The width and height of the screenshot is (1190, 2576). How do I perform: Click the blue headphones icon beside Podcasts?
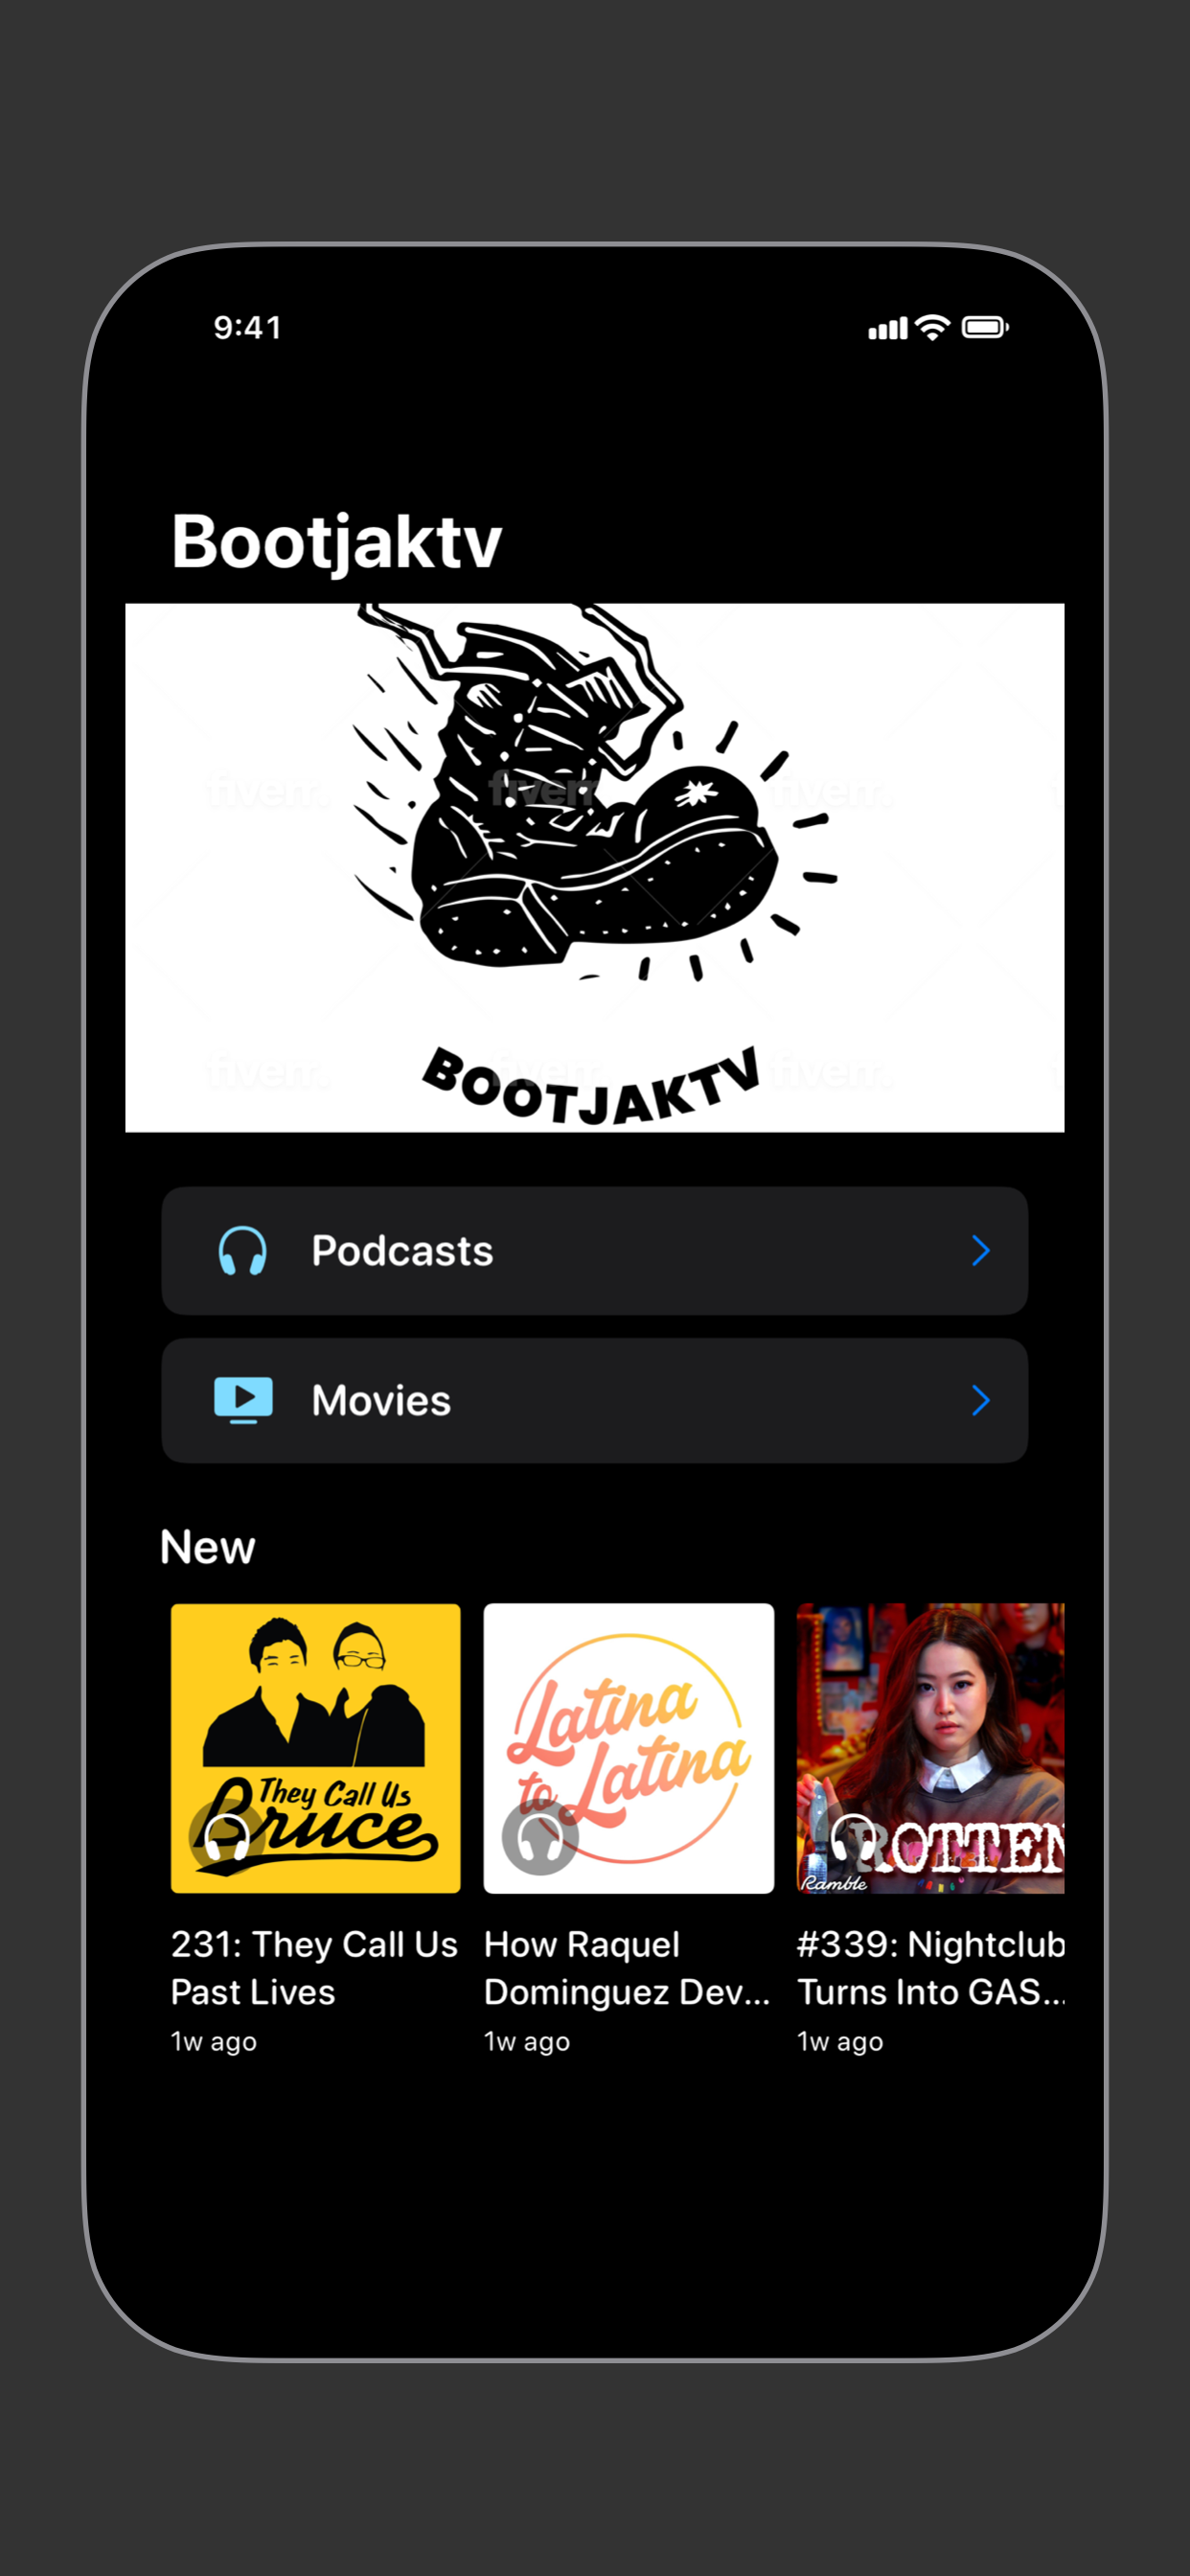(243, 1251)
